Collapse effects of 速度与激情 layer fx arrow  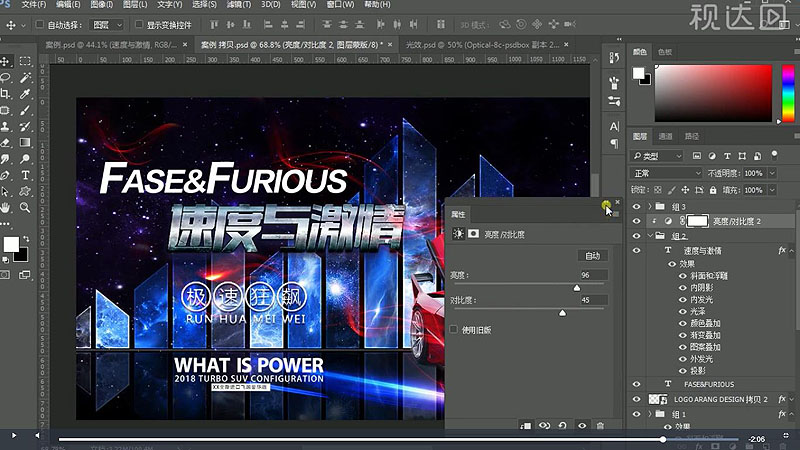[x=792, y=251]
